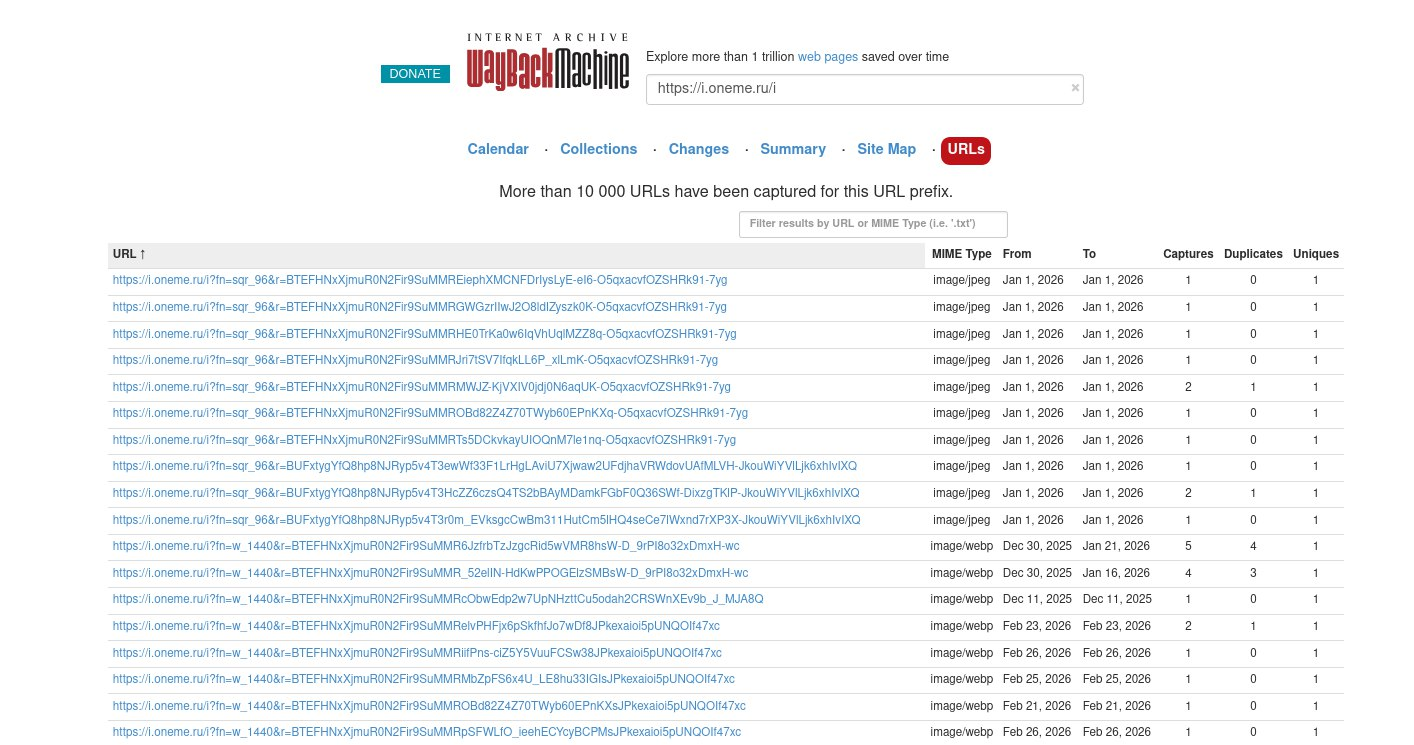Open the URL link containing 'R6JzfrbTzJzgc'

pyautogui.click(x=426, y=546)
